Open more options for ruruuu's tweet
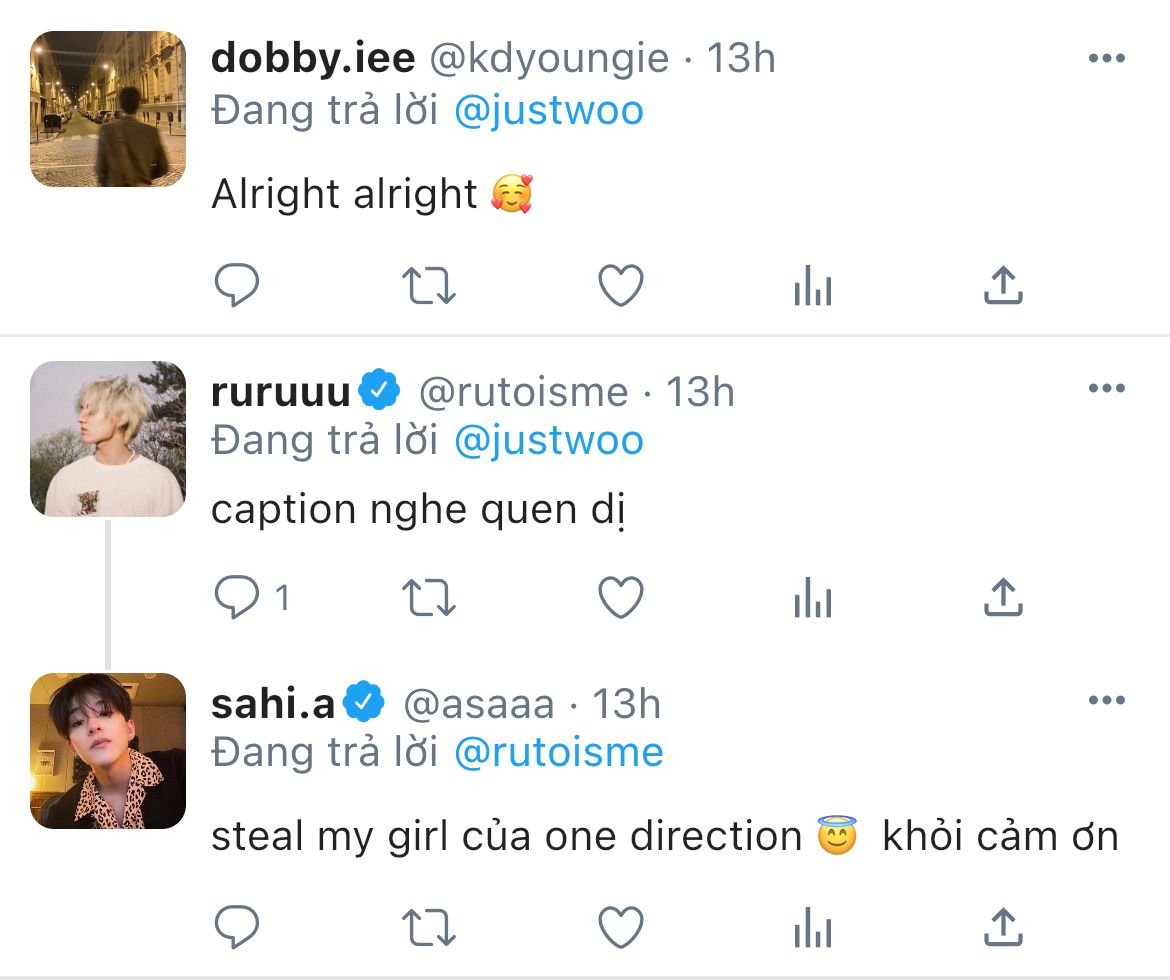 pos(1106,389)
